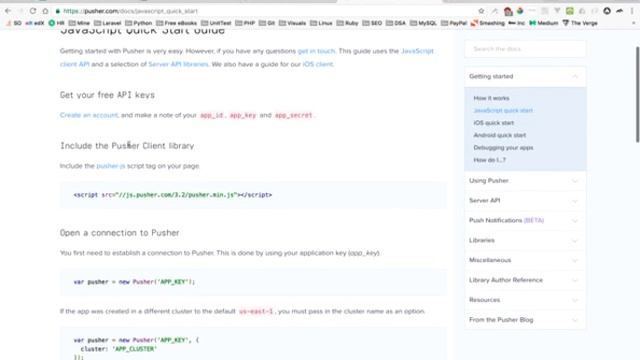Open the browser home page
The width and height of the screenshot is (640, 360).
[x=45, y=11]
